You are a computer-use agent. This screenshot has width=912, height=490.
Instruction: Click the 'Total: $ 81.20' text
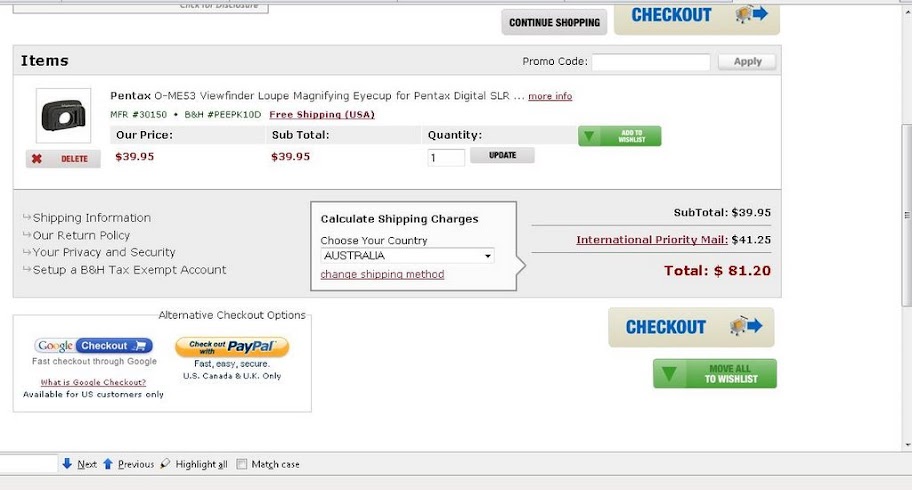(x=717, y=271)
